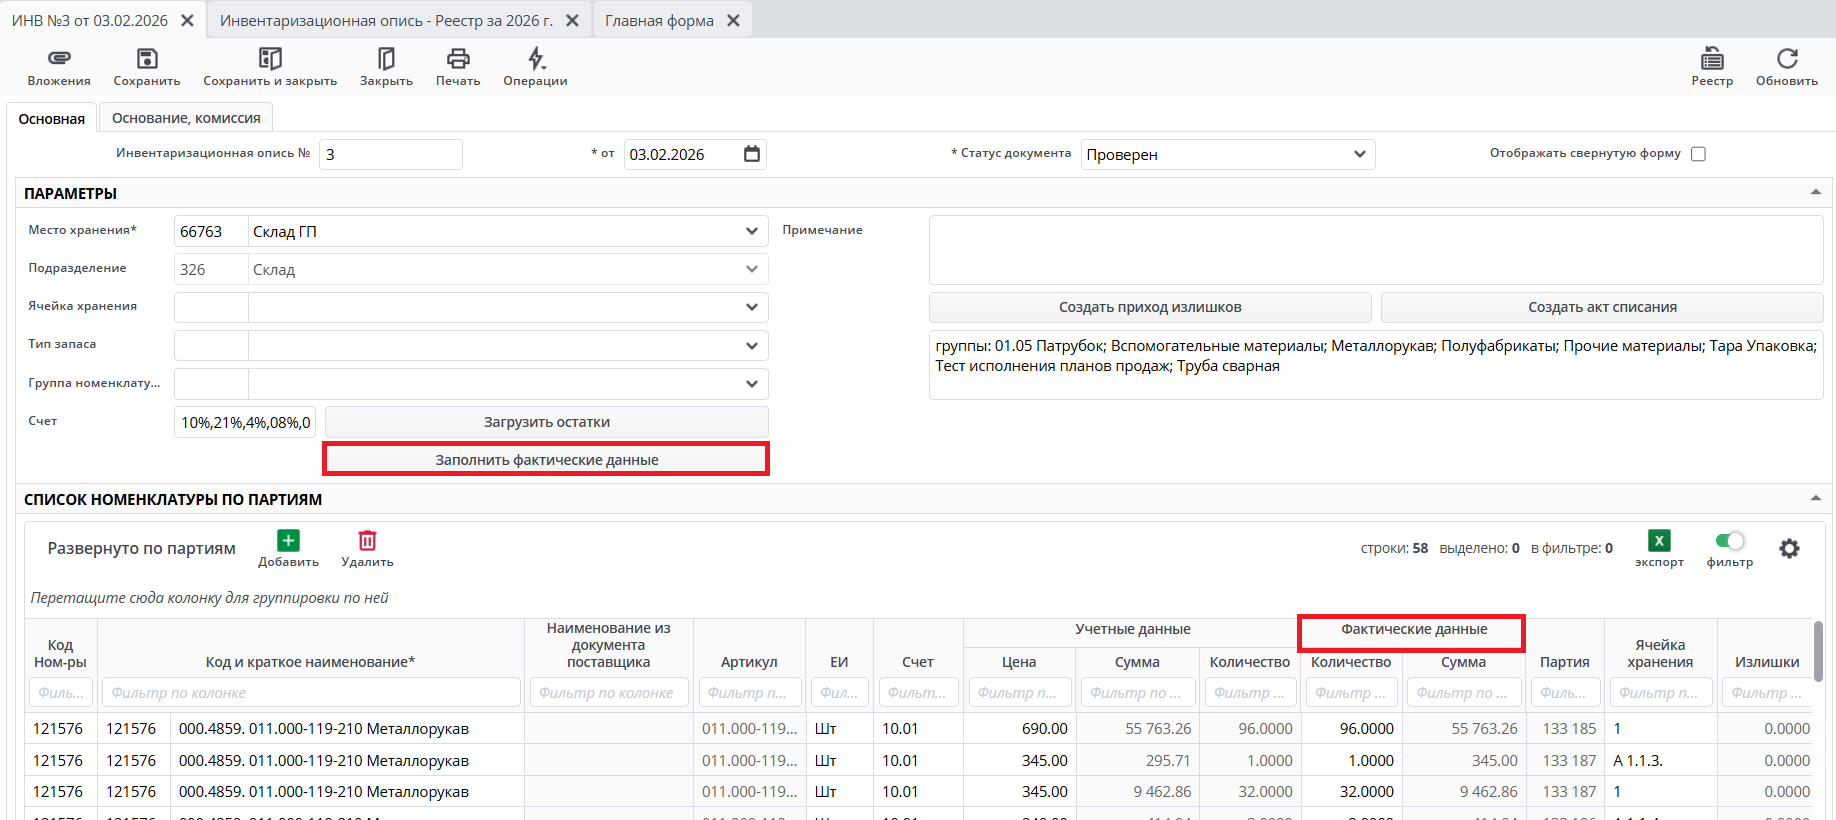Open the Операции lightning menu
1836x820 pixels.
(x=536, y=59)
